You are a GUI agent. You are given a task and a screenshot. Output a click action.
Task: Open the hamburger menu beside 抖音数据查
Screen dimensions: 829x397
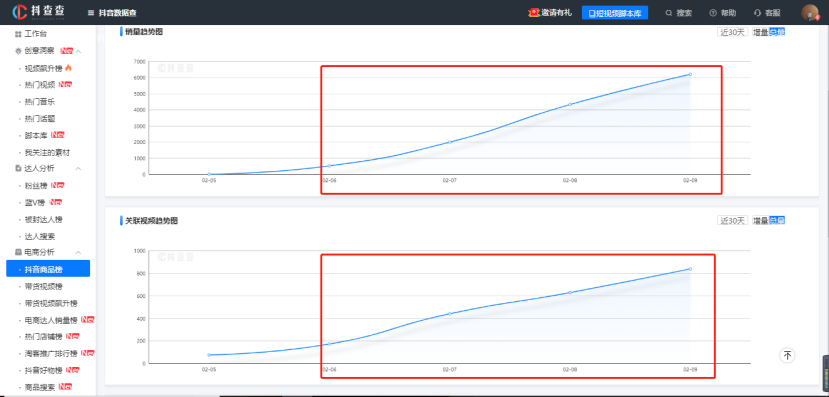pos(91,13)
